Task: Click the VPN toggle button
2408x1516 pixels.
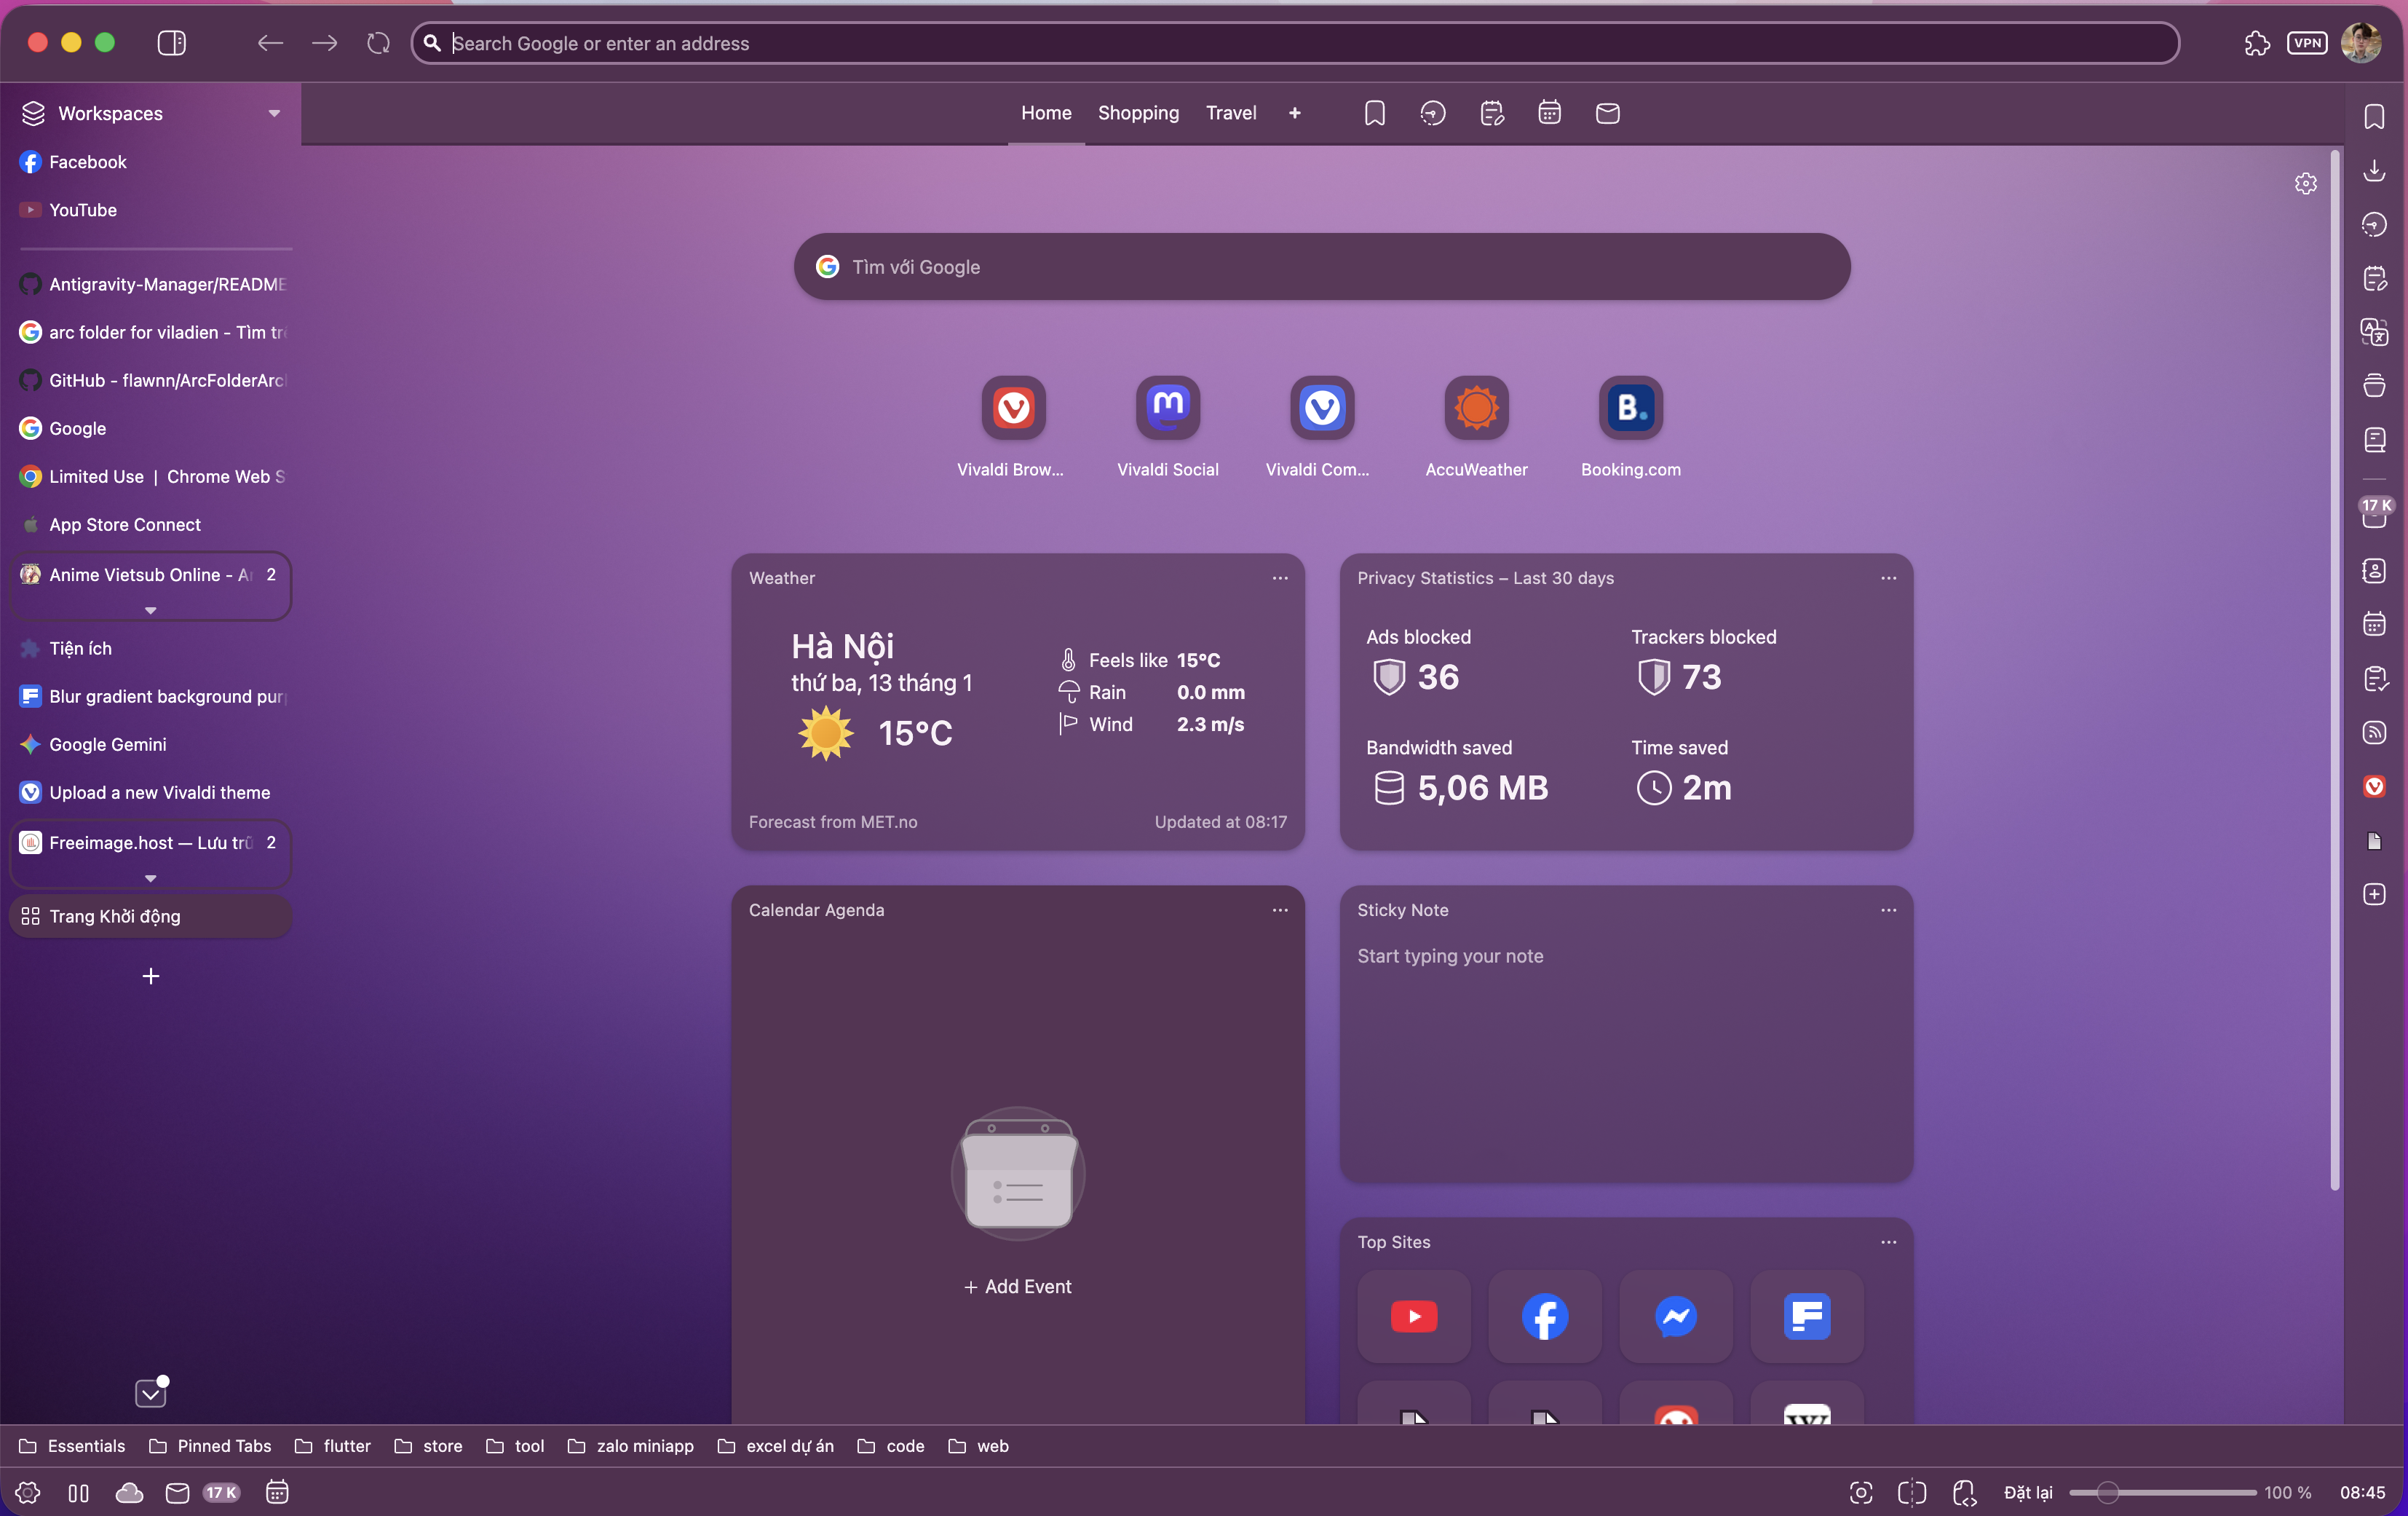Action: 2306,43
